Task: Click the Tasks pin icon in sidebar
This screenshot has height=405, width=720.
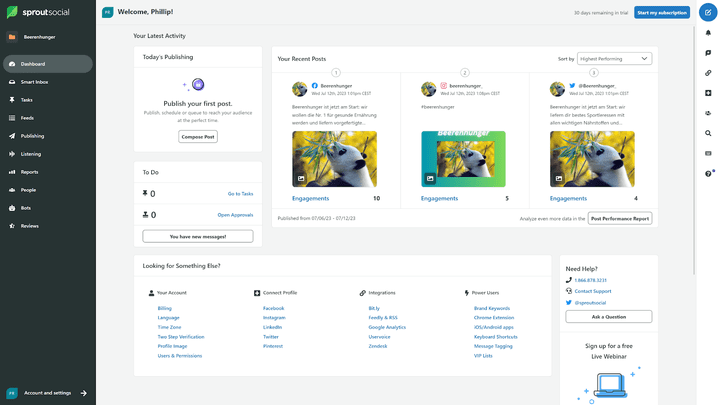Action: (x=12, y=100)
